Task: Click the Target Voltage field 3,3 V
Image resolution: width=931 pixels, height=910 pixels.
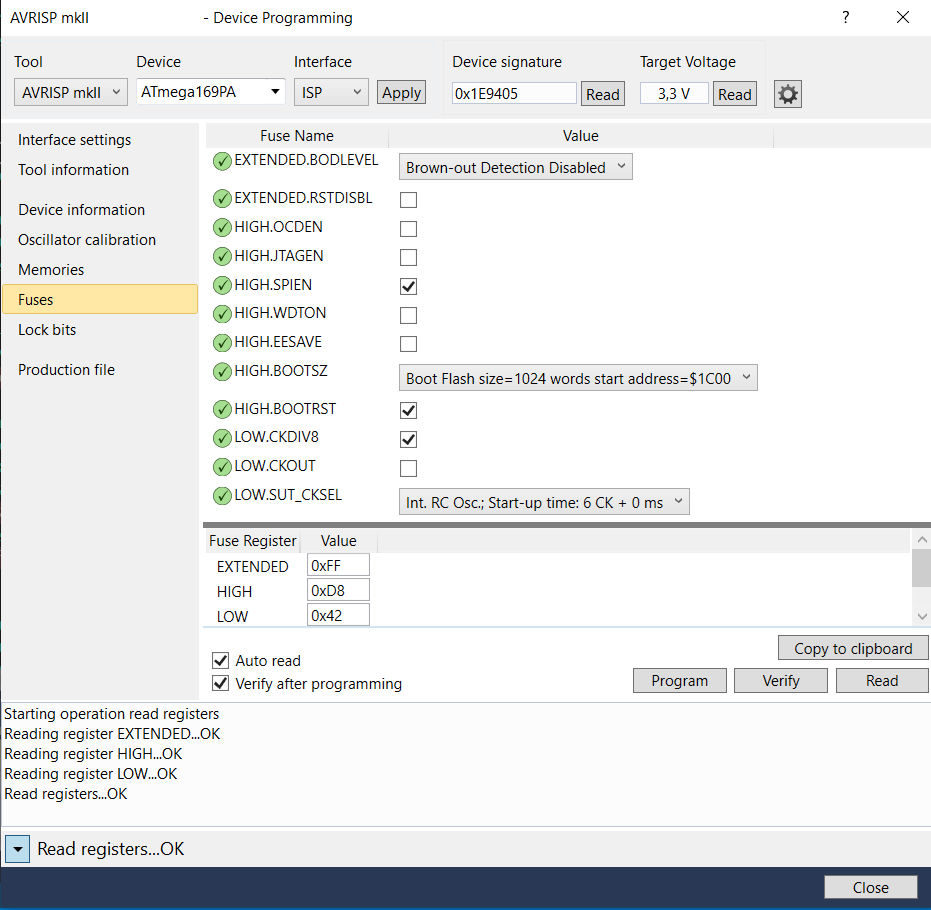Action: 674,93
